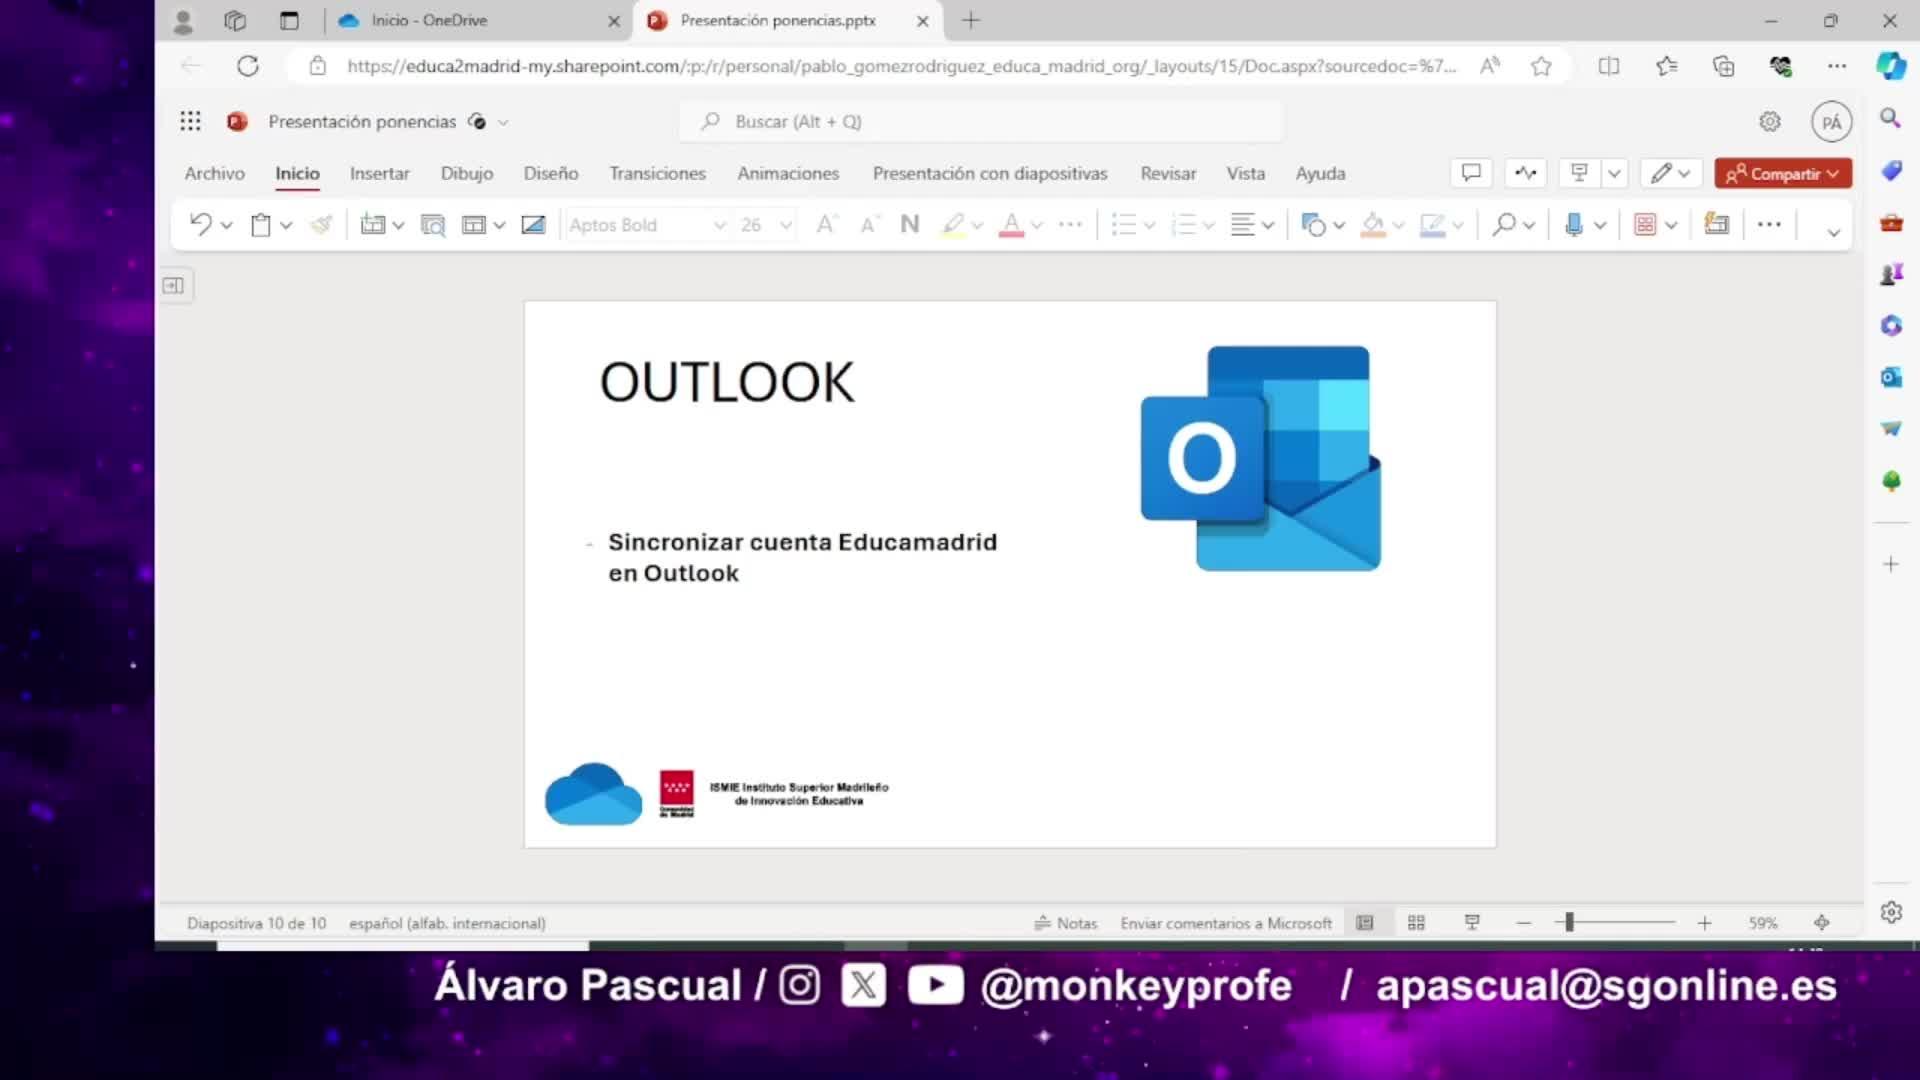
Task: Expand the ribbon with chevron at right
Action: [x=1833, y=231]
